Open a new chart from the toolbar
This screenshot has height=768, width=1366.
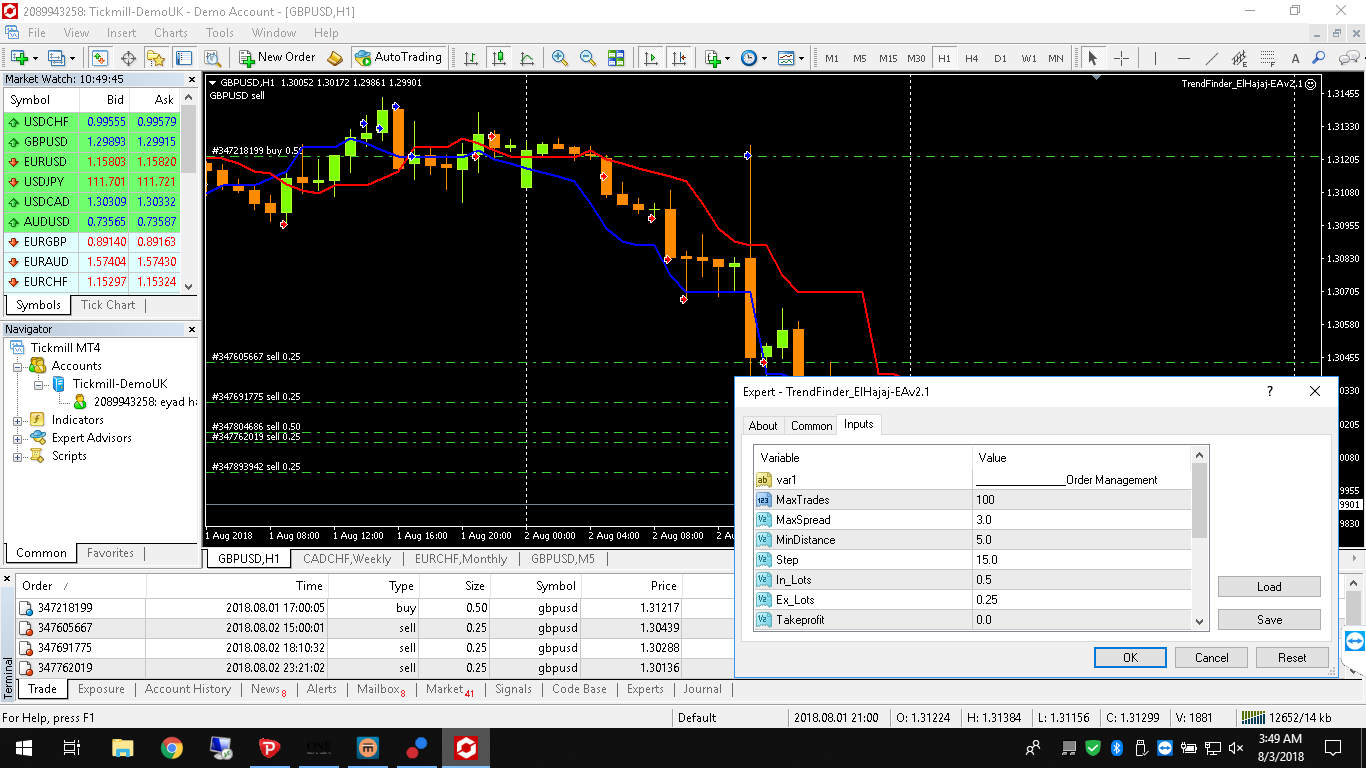(x=19, y=58)
